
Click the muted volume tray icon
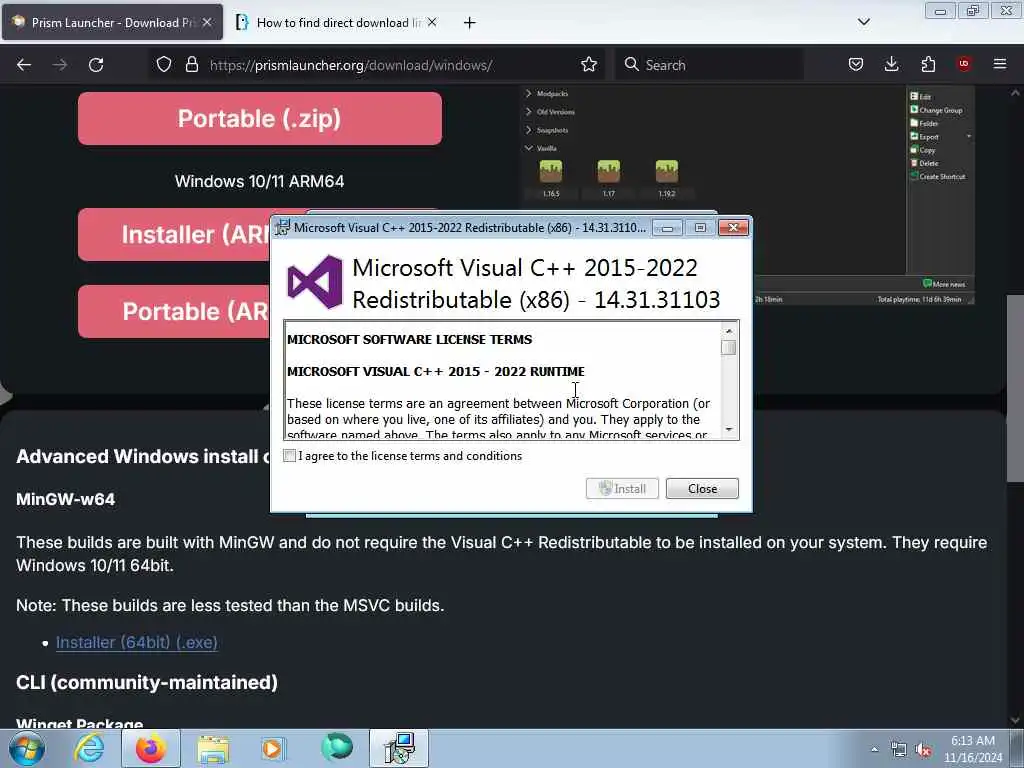coord(923,750)
